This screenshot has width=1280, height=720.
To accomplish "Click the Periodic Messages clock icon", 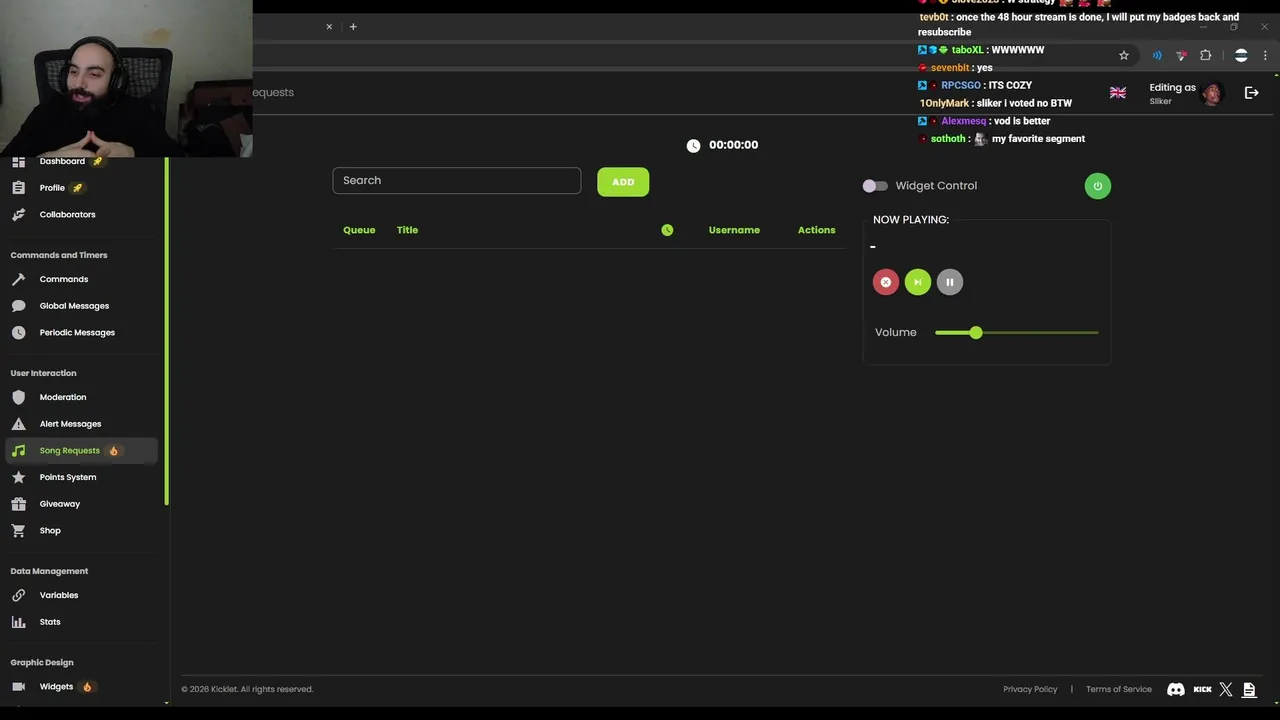I will click(18, 332).
